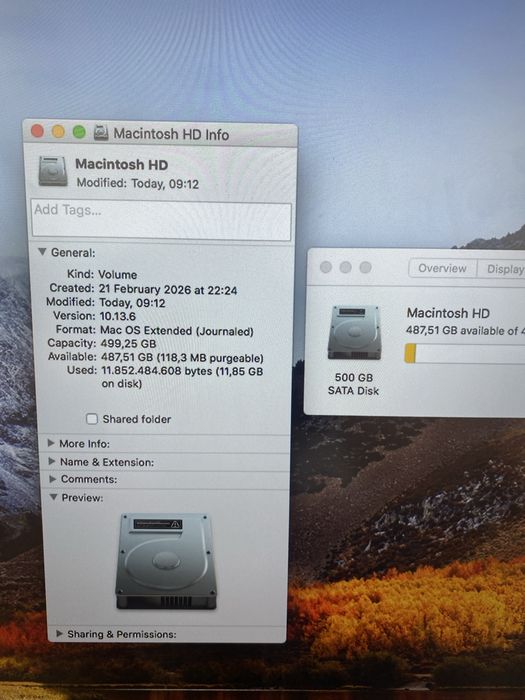Click the Kind value Volume
Viewport: 525px width, 700px height.
coord(117,274)
